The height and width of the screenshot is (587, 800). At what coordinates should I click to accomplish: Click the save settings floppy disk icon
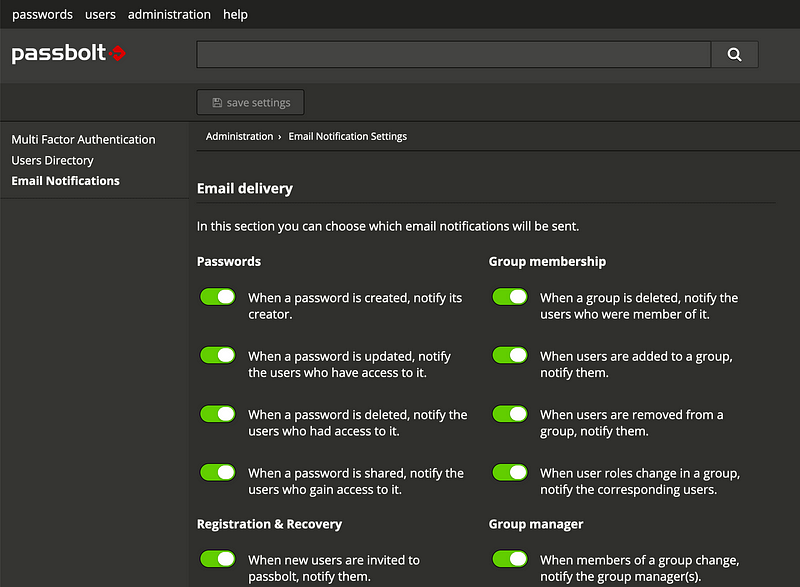click(x=217, y=103)
